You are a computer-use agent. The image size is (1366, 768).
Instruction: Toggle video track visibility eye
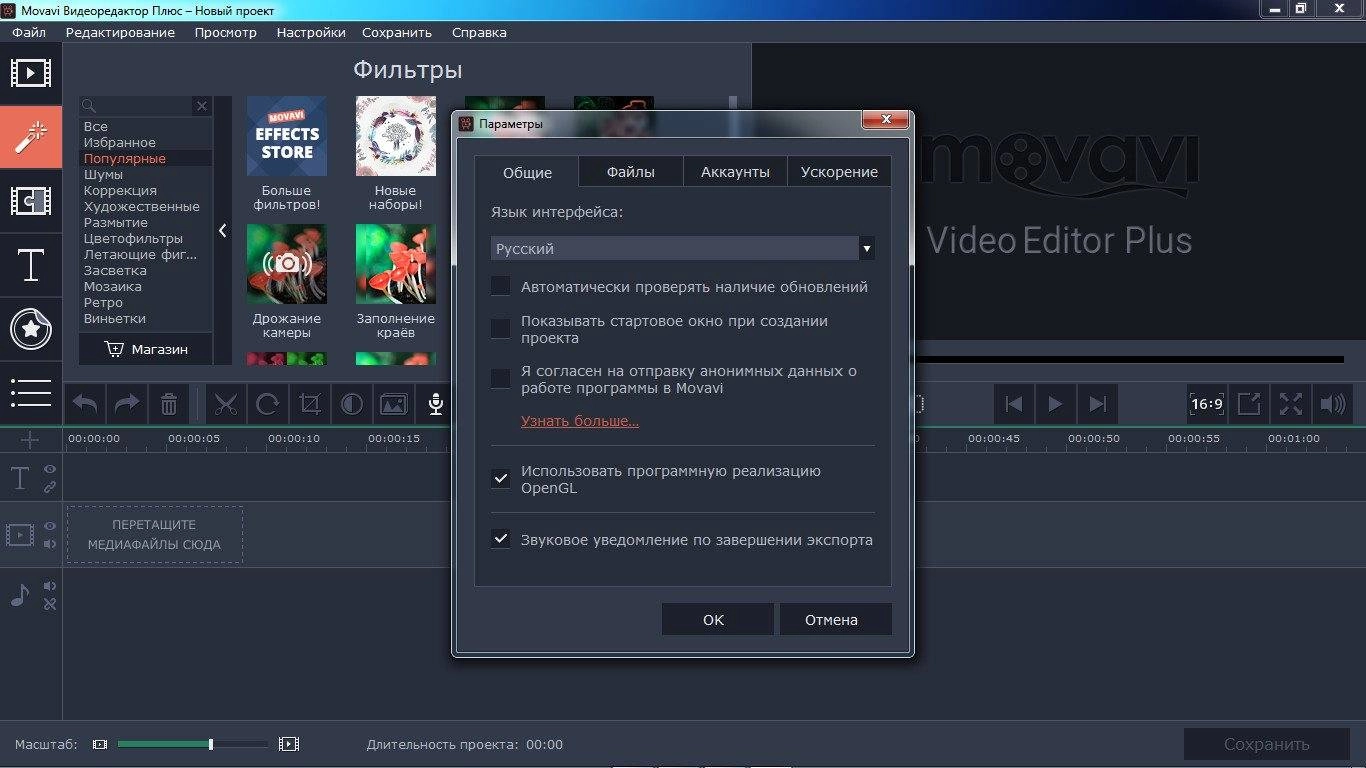[50, 526]
